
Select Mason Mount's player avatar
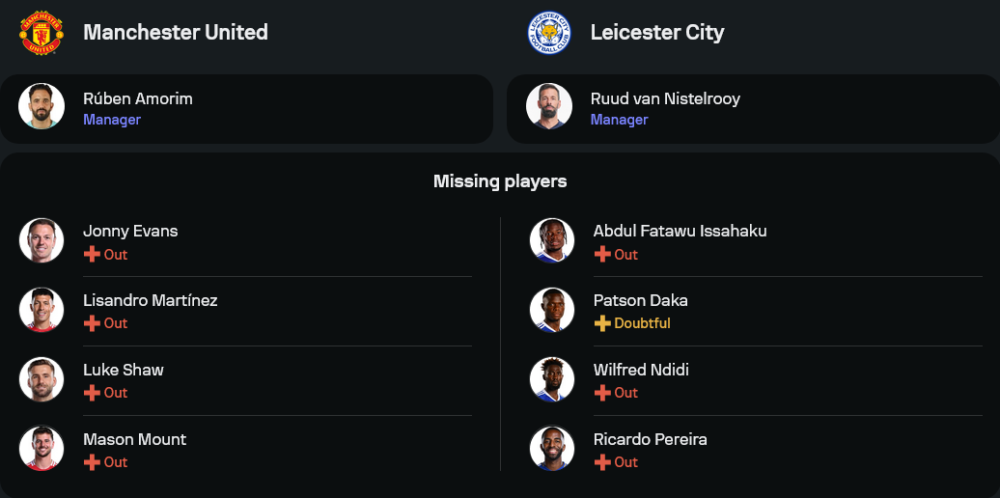pyautogui.click(x=41, y=449)
